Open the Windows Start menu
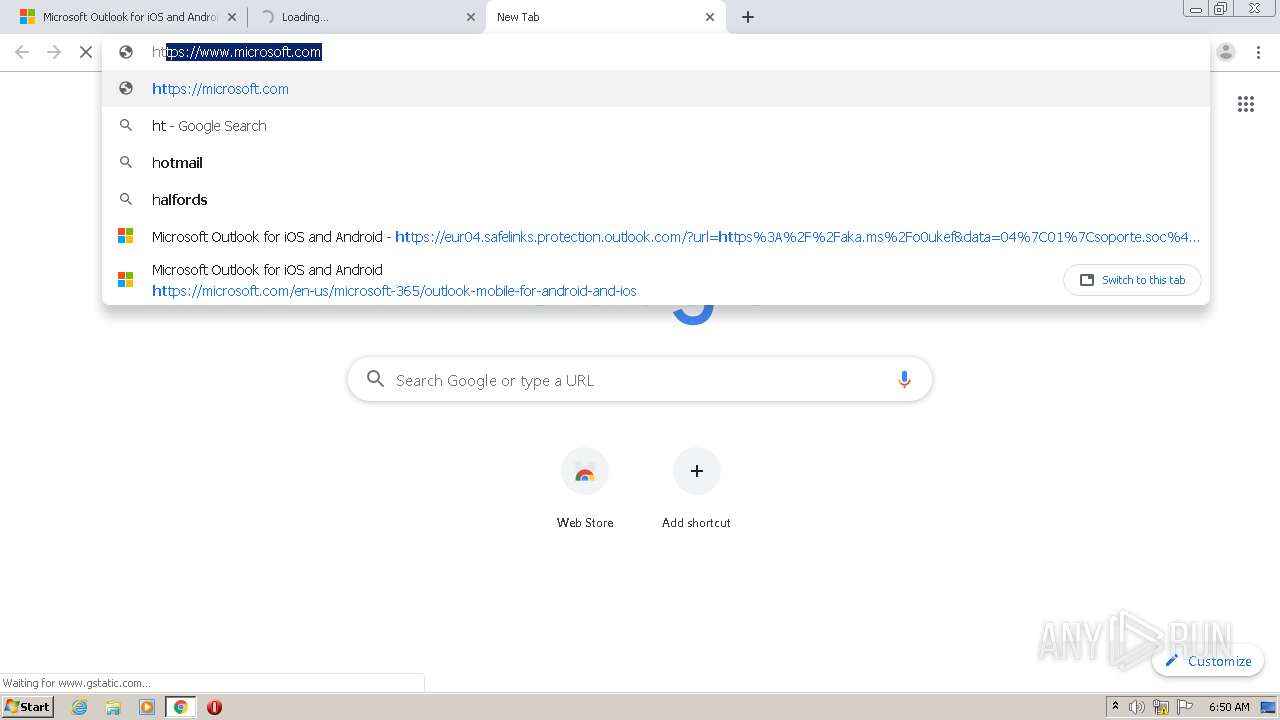The height and width of the screenshot is (720, 1280). click(x=28, y=707)
